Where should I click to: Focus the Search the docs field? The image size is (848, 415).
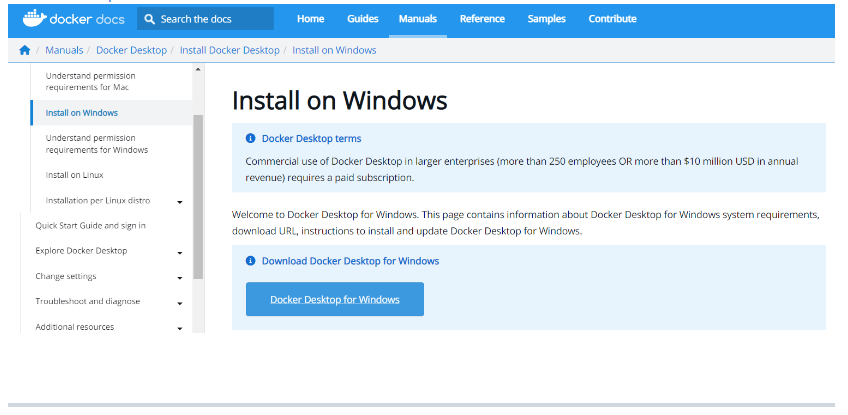206,19
